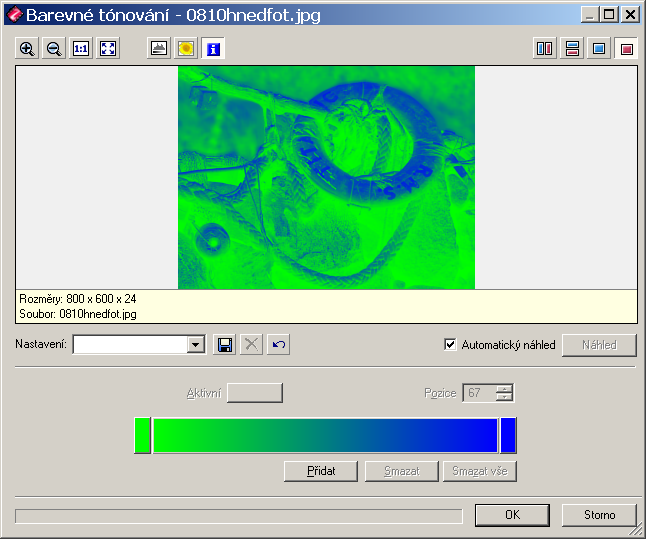Screen dimensions: 646x539
Task: Click the zoom out magnifier icon
Action: [x=54, y=48]
